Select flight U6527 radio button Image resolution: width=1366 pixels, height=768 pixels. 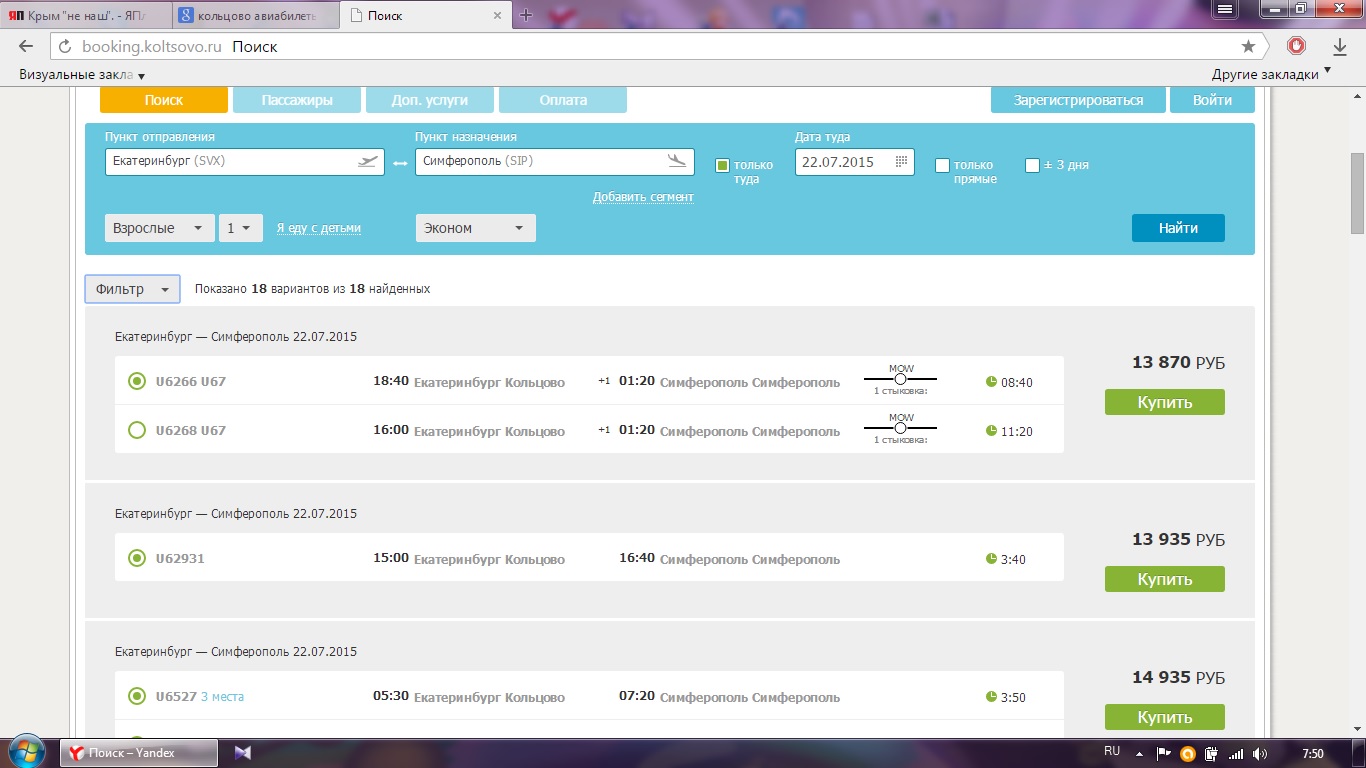point(137,696)
